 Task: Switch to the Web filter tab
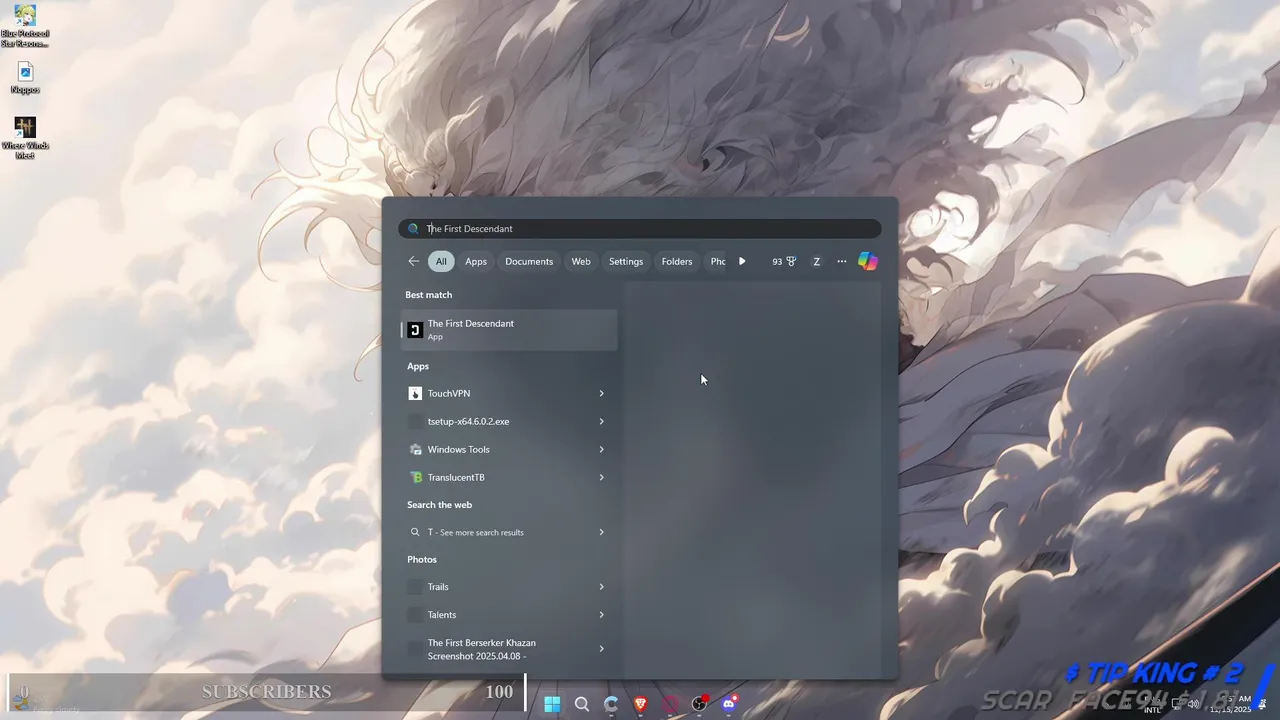[581, 261]
